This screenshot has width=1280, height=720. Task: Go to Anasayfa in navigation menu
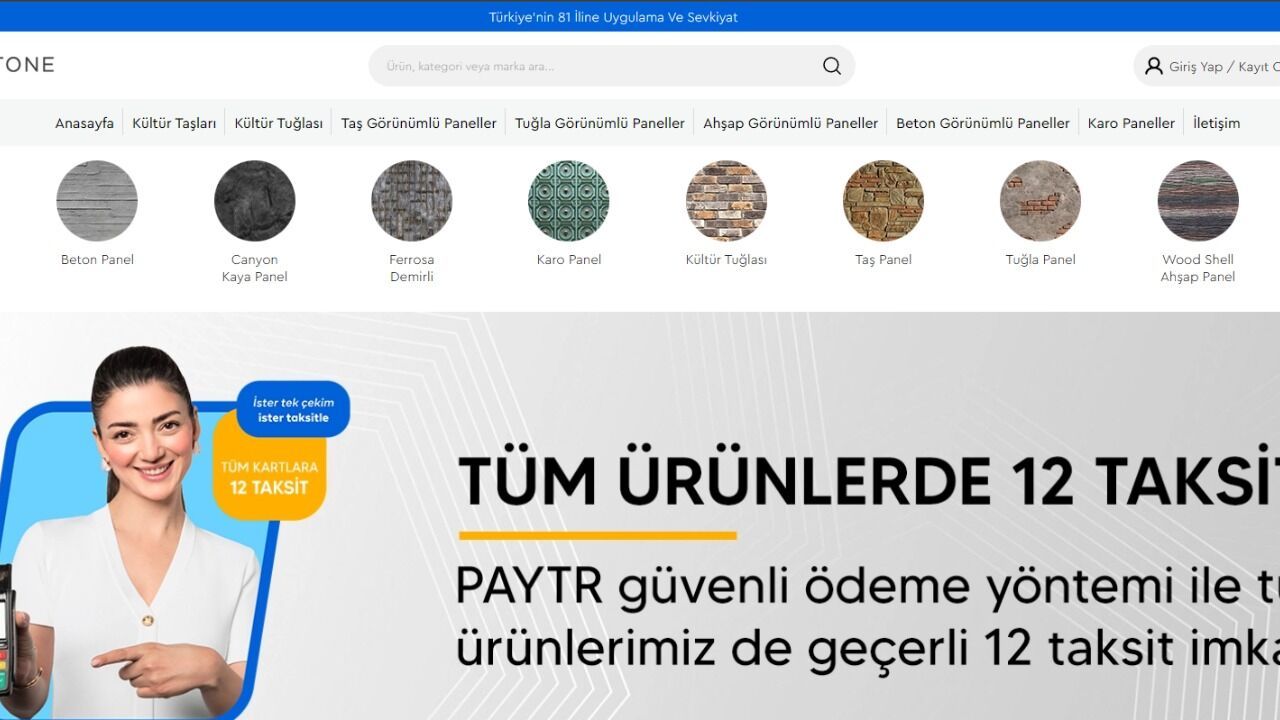(x=84, y=123)
